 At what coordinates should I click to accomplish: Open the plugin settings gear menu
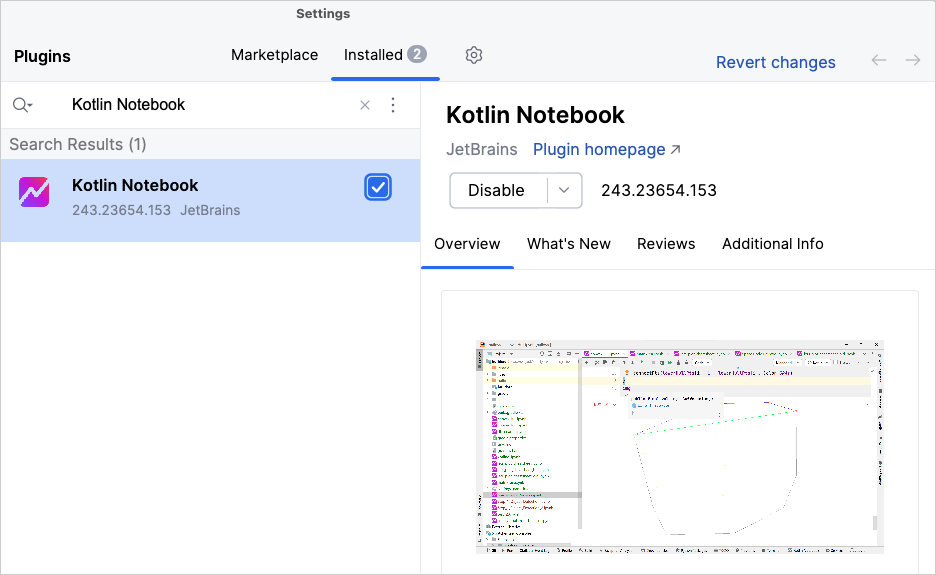click(x=473, y=55)
